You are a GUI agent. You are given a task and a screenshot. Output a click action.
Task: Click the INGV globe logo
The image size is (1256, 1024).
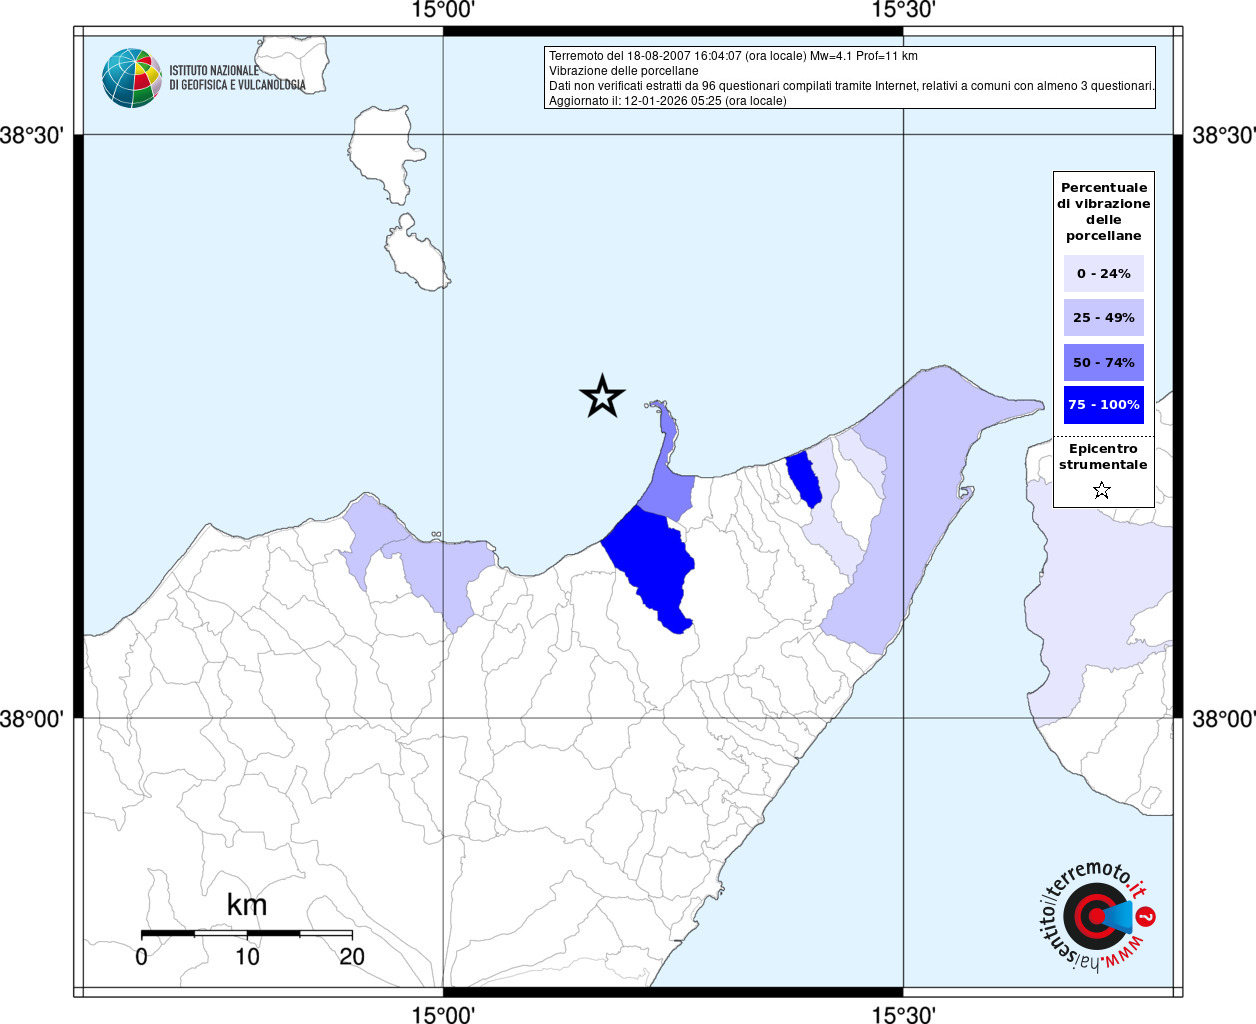tap(131, 78)
